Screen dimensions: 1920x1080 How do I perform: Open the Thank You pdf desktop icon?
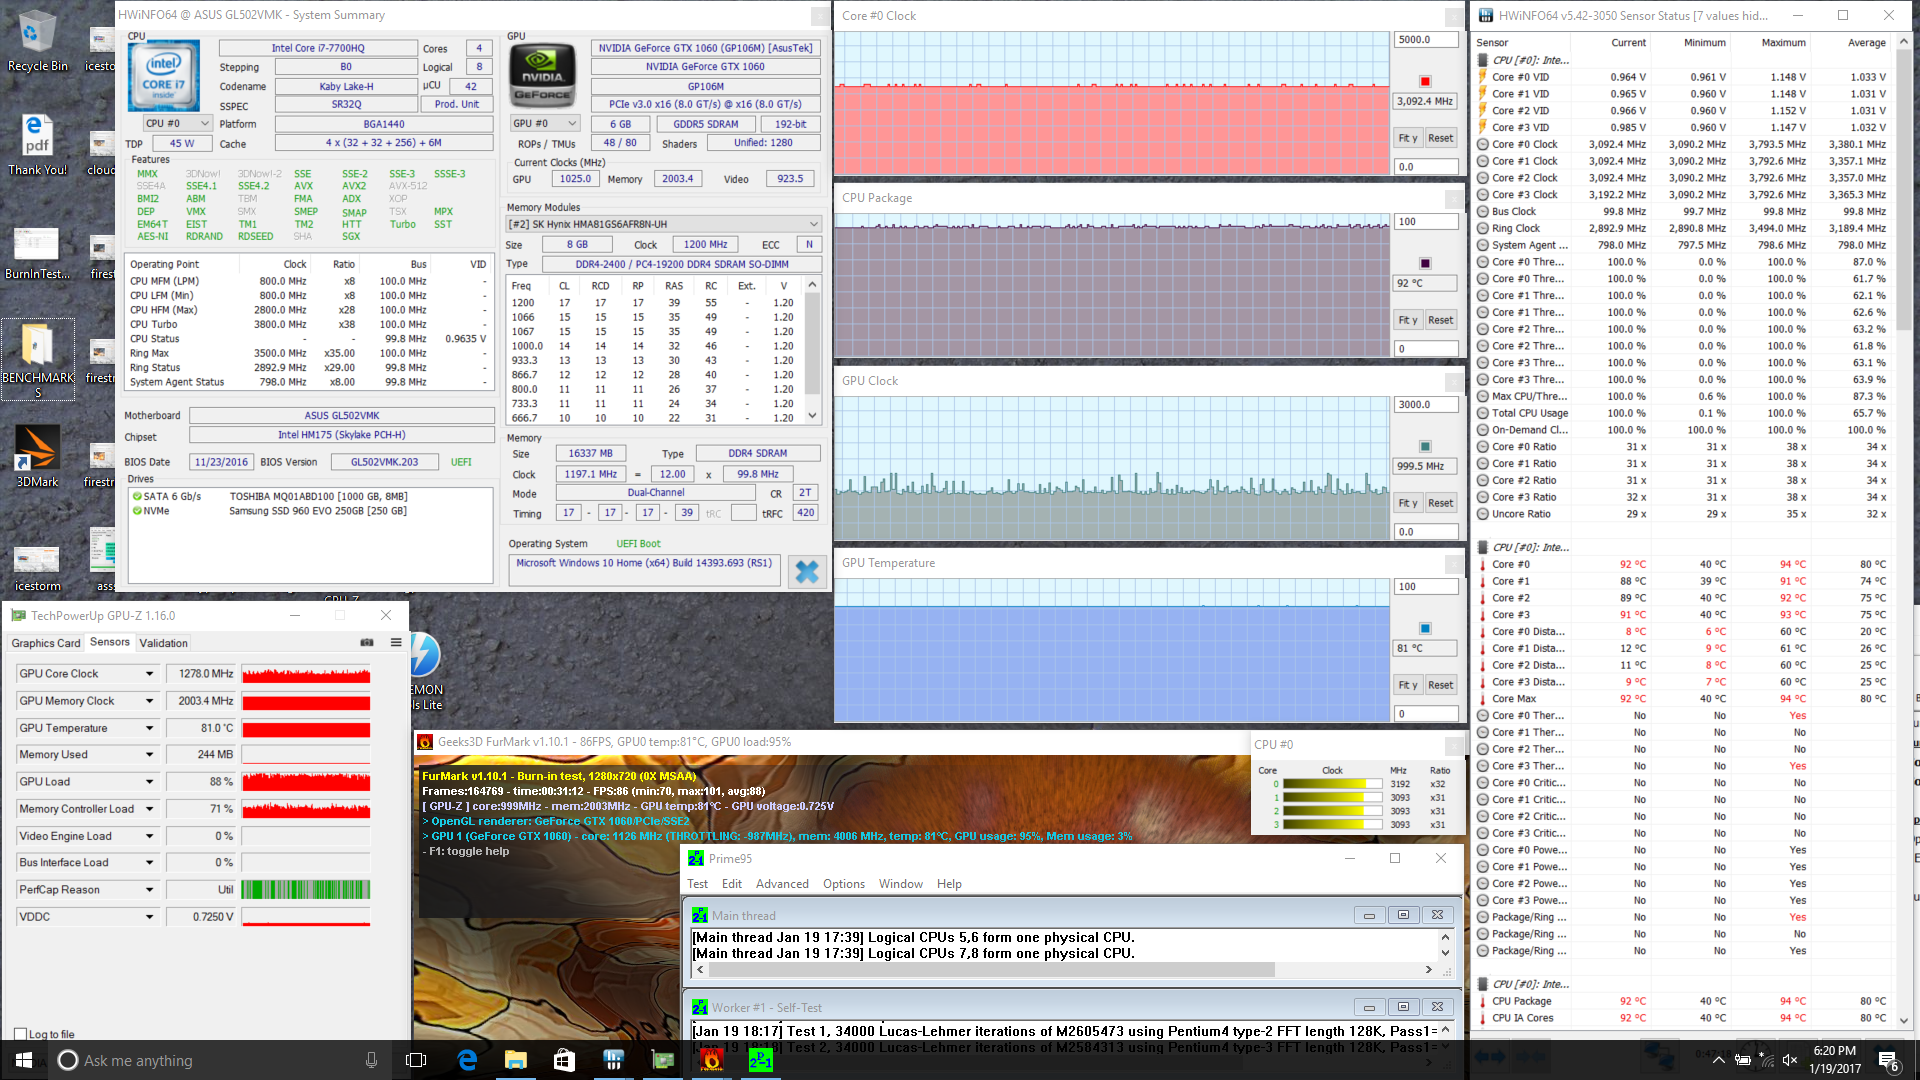pos(37,145)
